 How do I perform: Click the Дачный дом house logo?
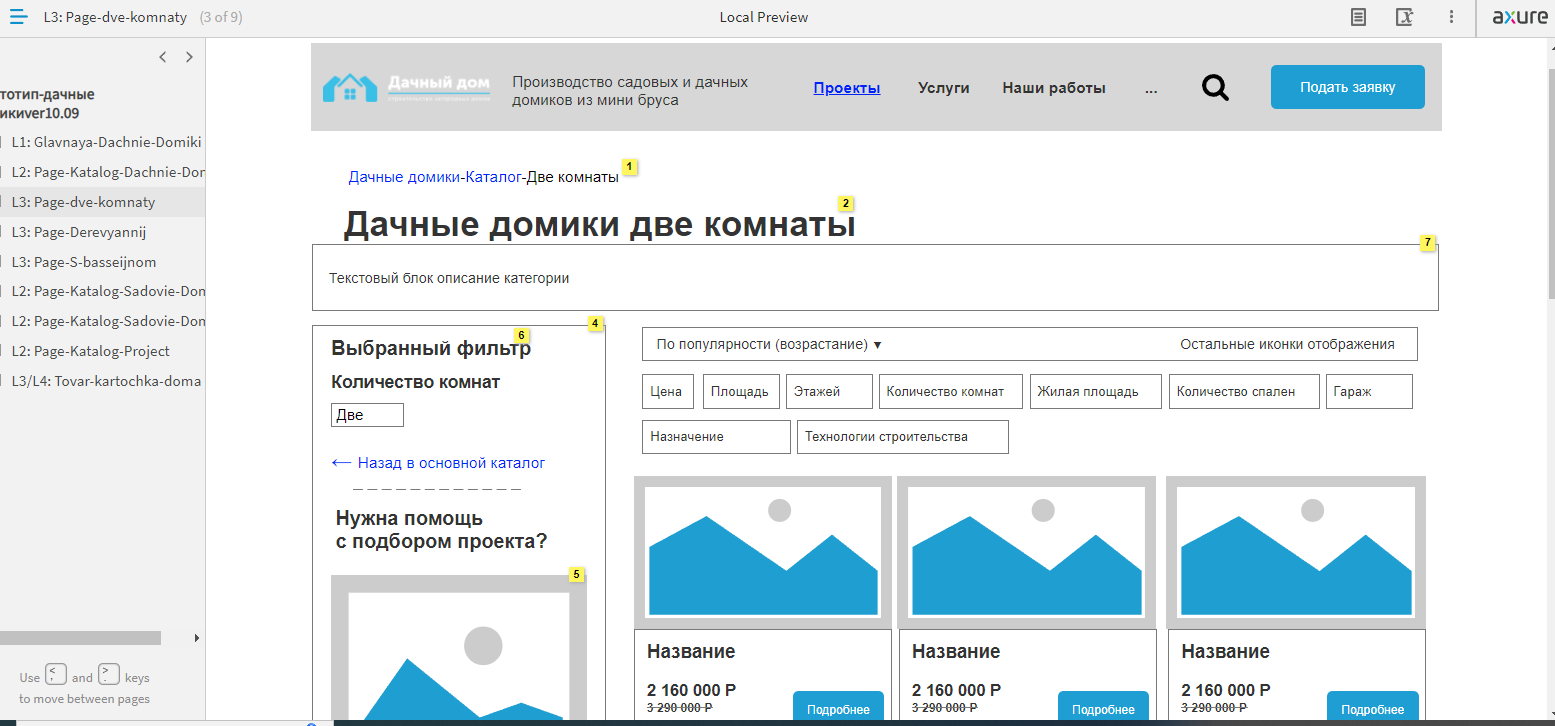pos(407,88)
